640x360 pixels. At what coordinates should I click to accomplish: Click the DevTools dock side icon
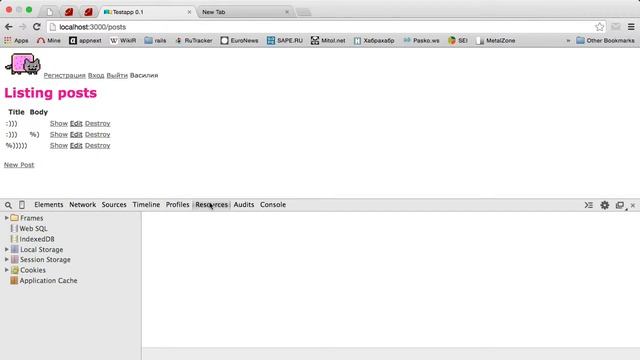coord(620,205)
